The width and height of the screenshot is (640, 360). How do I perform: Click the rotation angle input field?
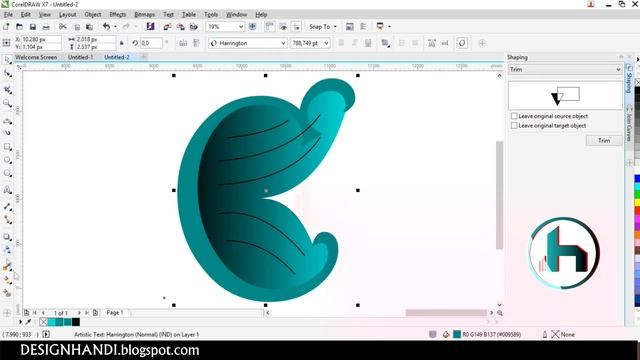151,43
